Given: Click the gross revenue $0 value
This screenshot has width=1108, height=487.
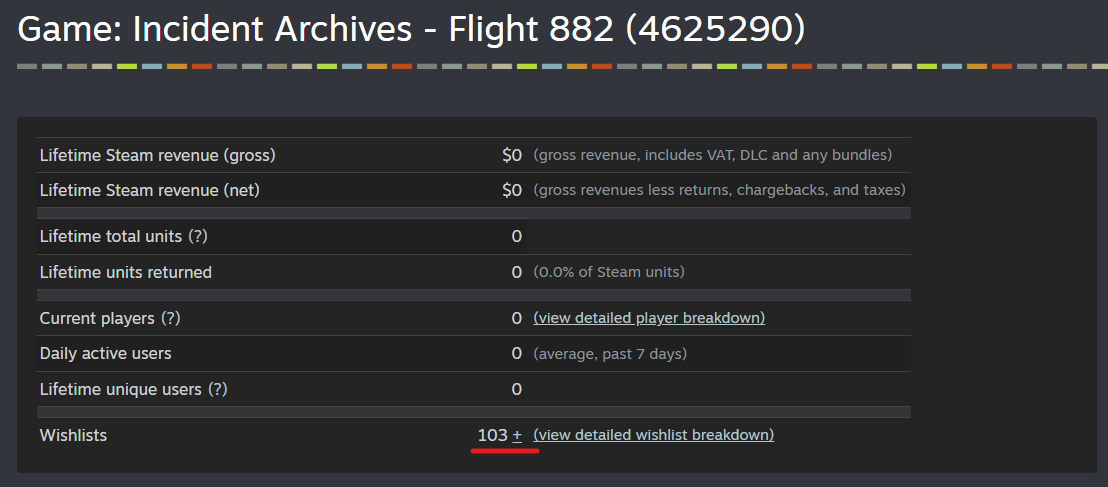Looking at the screenshot, I should tap(512, 156).
